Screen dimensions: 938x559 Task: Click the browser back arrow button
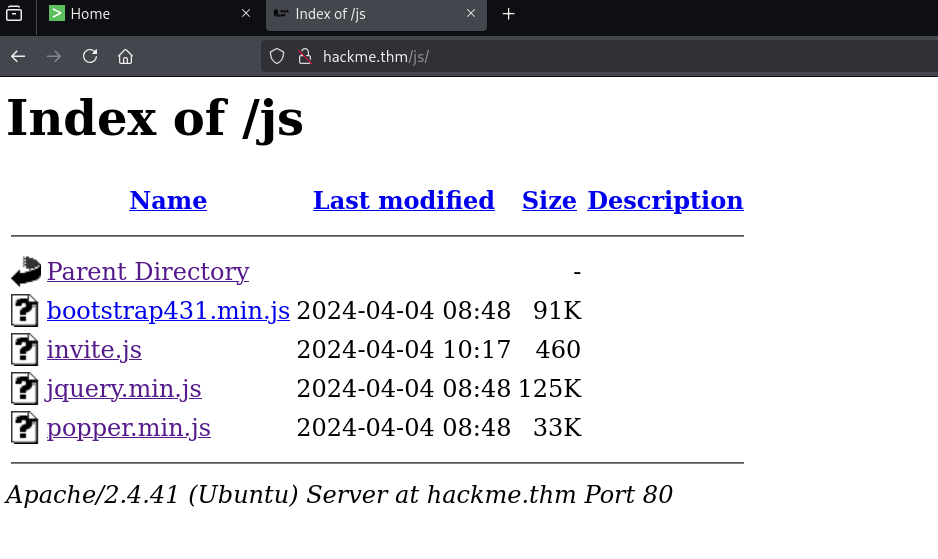click(18, 56)
